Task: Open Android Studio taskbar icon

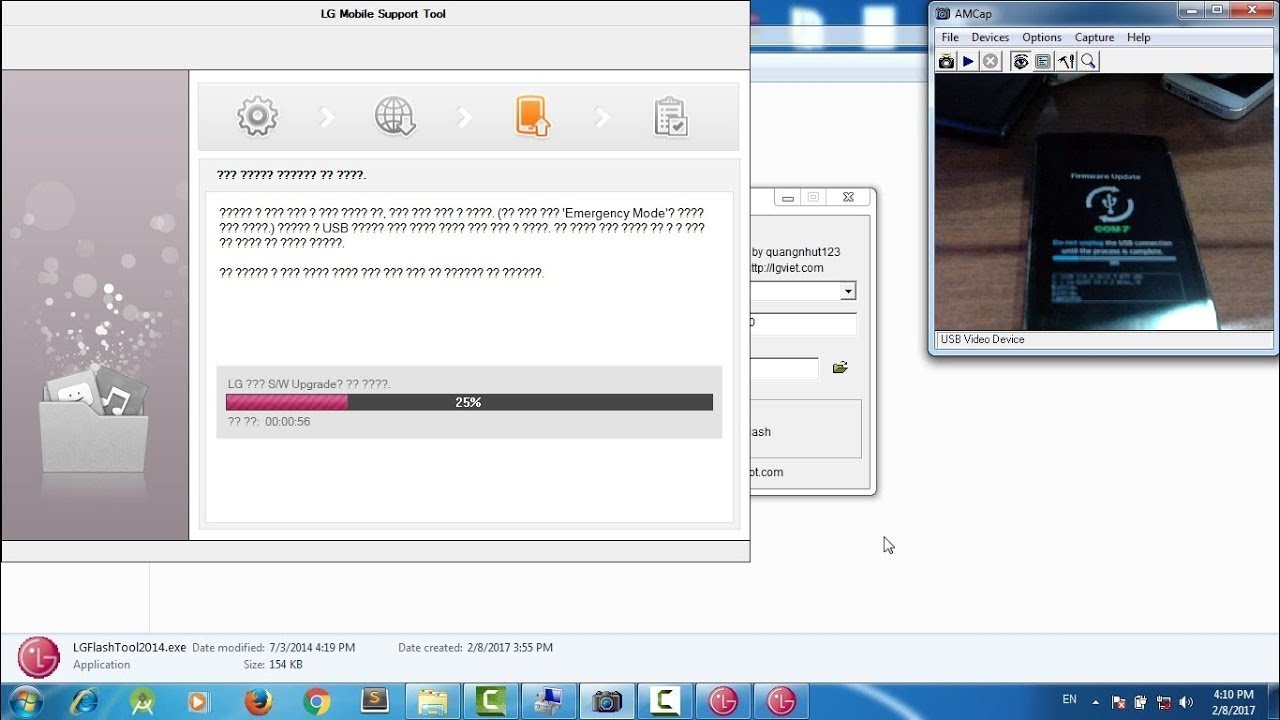Action: 141,702
